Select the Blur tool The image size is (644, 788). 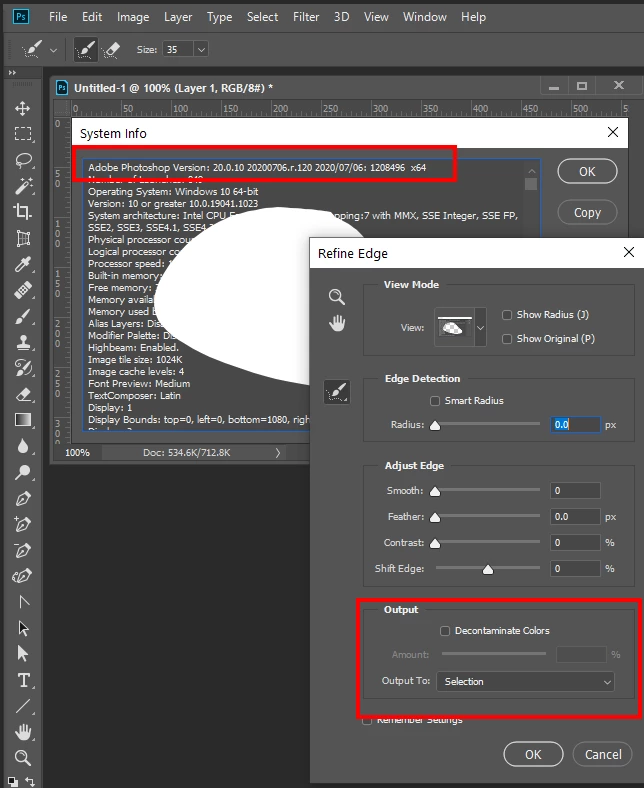click(x=23, y=446)
